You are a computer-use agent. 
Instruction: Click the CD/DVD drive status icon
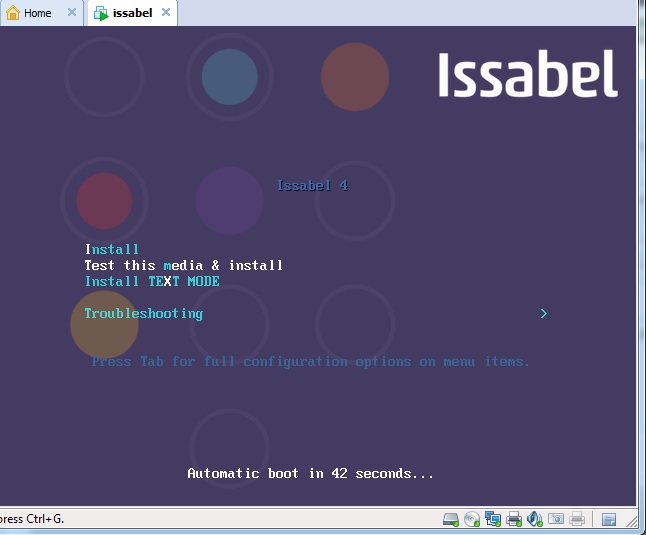coord(472,519)
